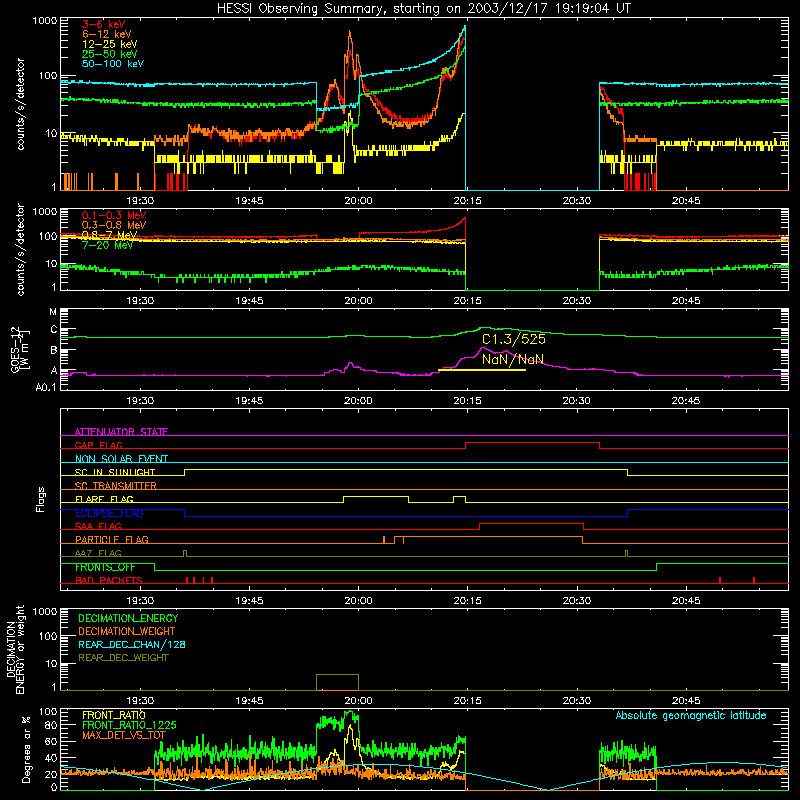The height and width of the screenshot is (800, 800).
Task: Click the yellow flare duration bar in GOES panel
Action: pyautogui.click(x=482, y=370)
